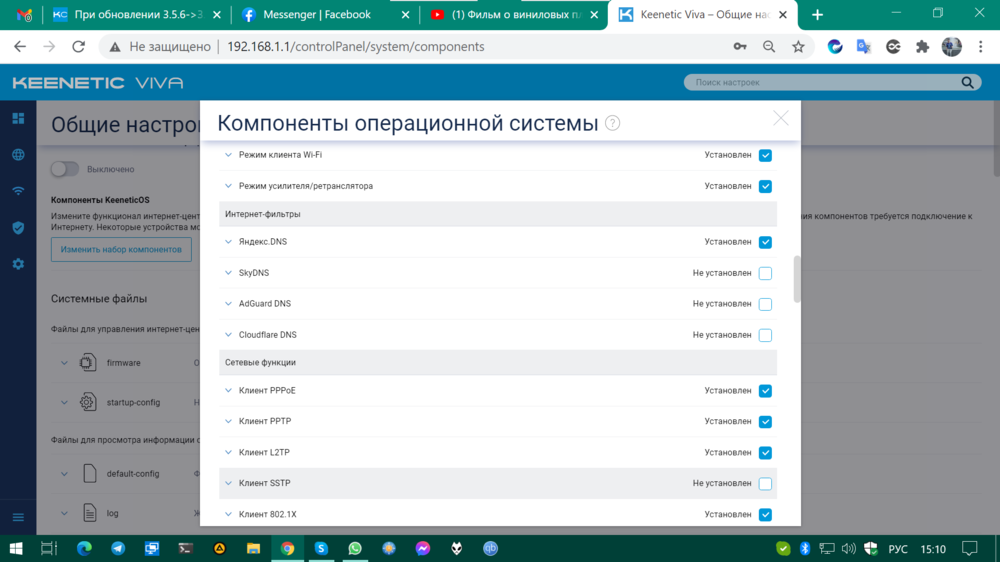
Task: Click the Изменить набор компонентов button
Action: point(121,249)
